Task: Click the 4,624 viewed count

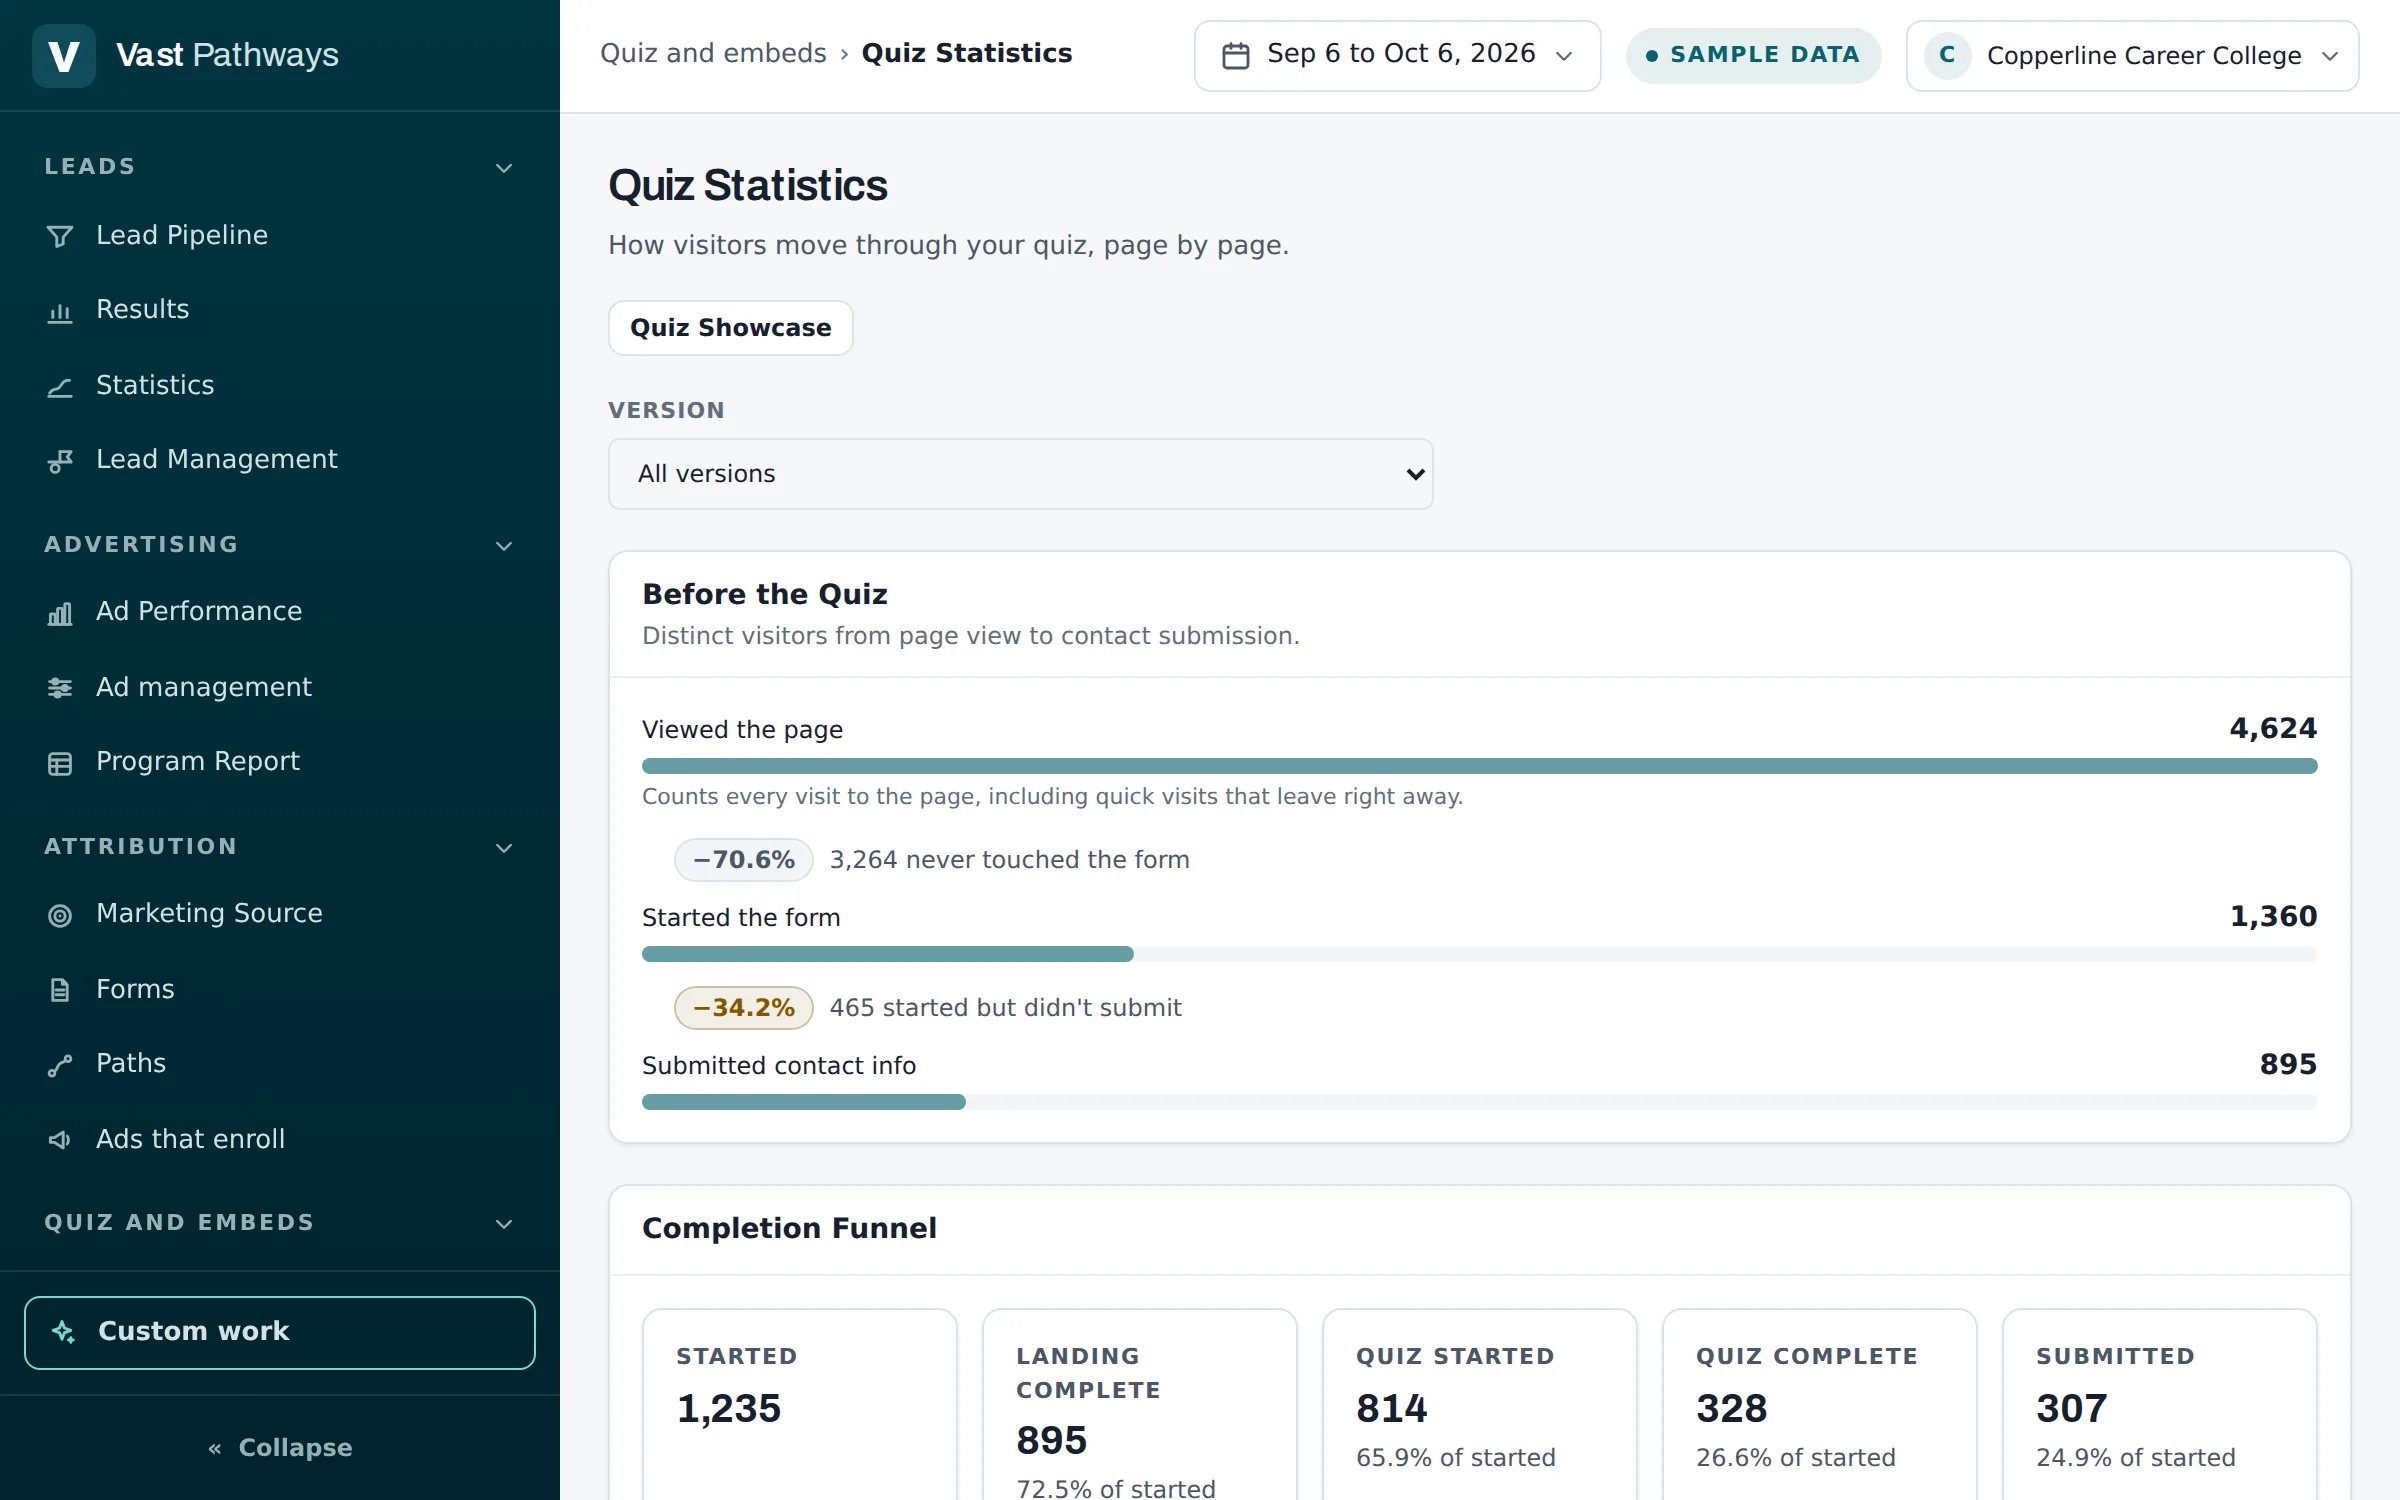Action: point(2273,728)
